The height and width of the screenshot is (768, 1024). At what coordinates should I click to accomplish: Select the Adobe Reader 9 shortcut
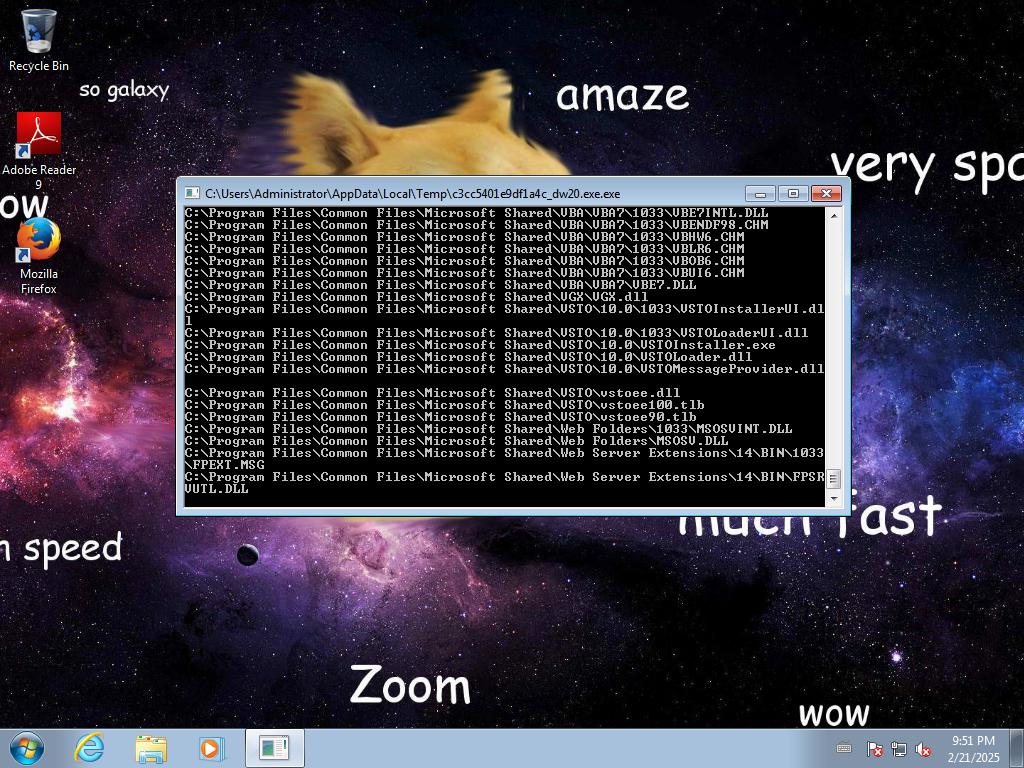(x=39, y=151)
